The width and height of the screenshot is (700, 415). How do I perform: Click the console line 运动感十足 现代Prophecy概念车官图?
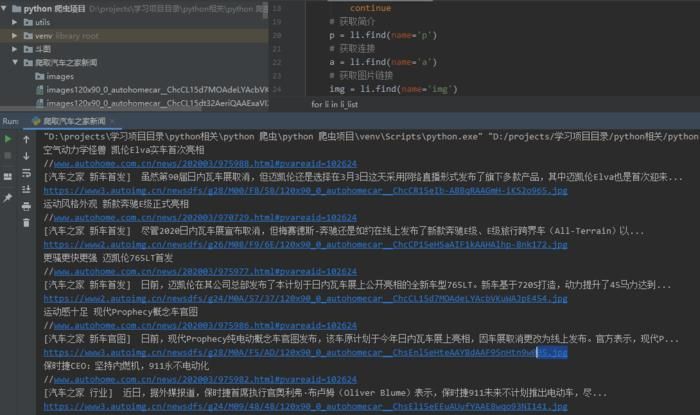121,312
